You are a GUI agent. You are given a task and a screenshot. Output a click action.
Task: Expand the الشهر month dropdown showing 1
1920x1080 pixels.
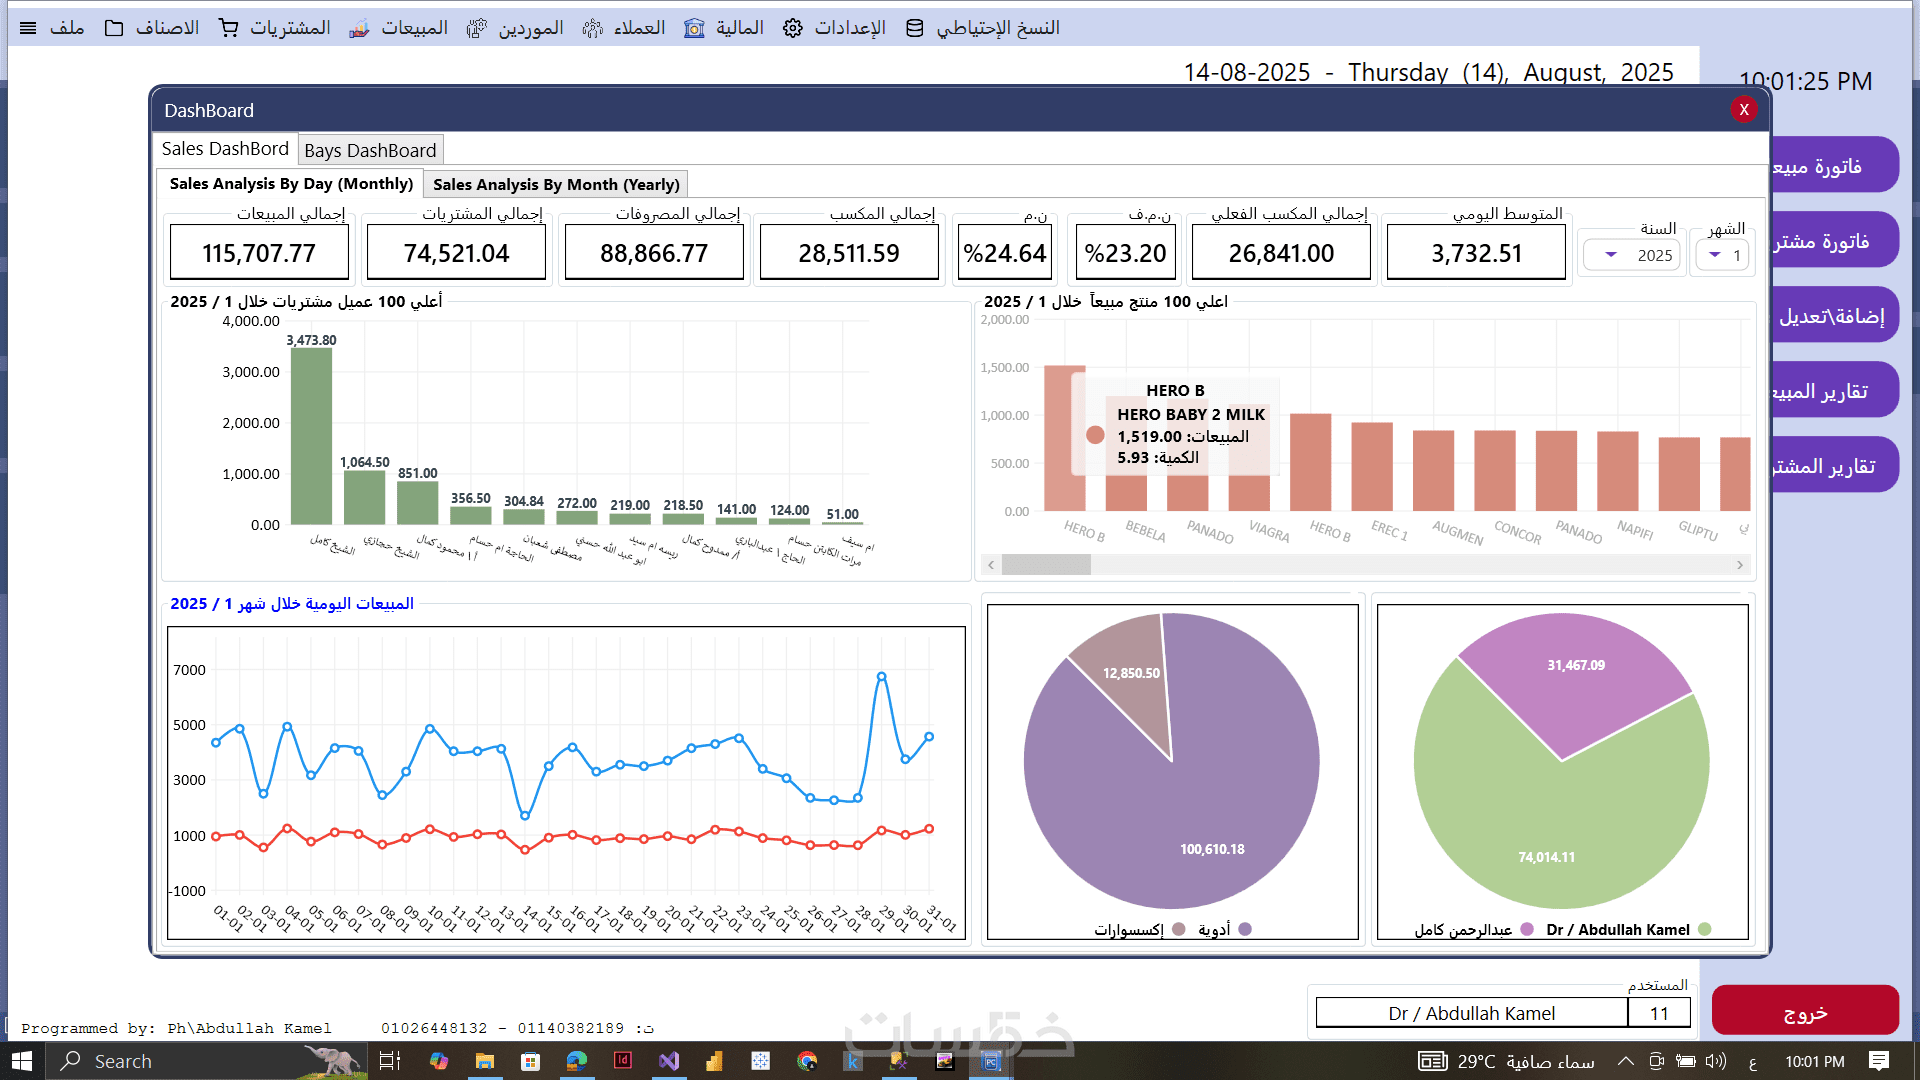pyautogui.click(x=1715, y=255)
